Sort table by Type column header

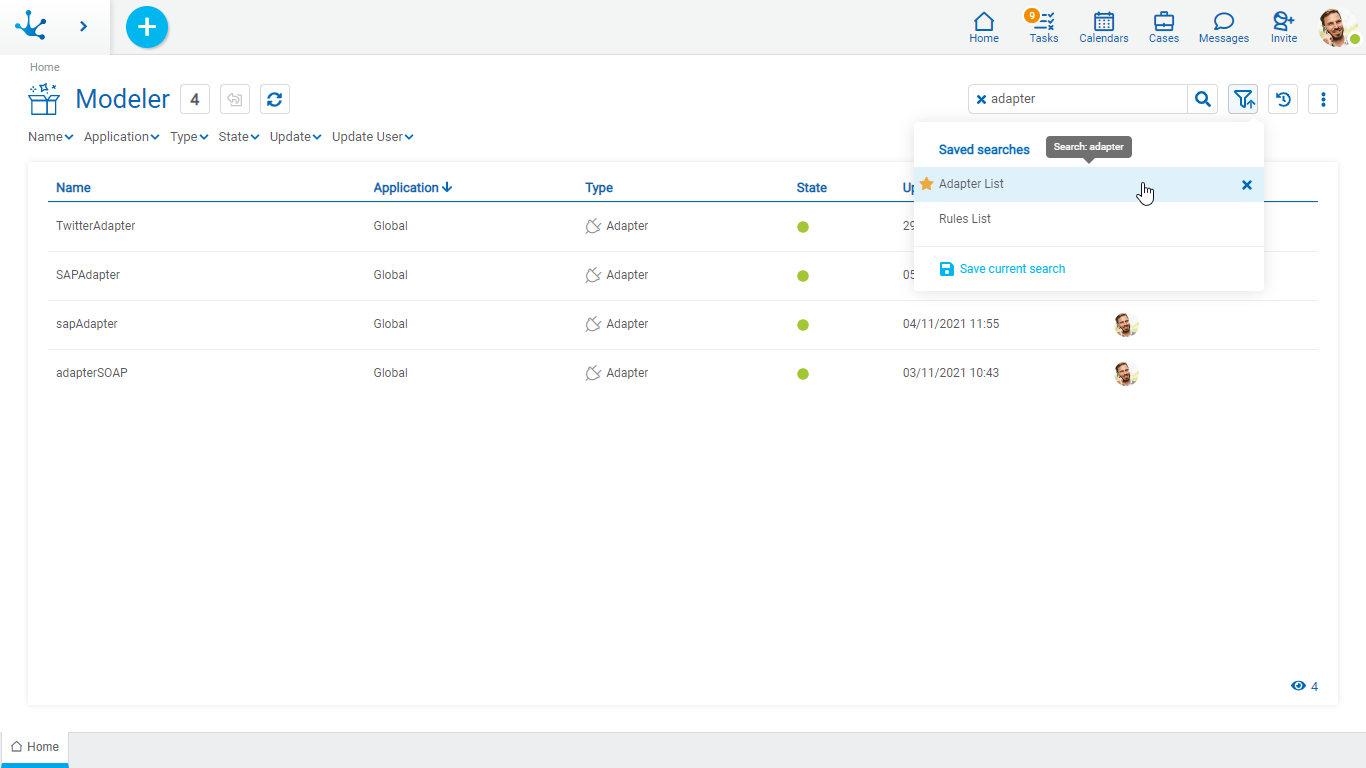[599, 187]
